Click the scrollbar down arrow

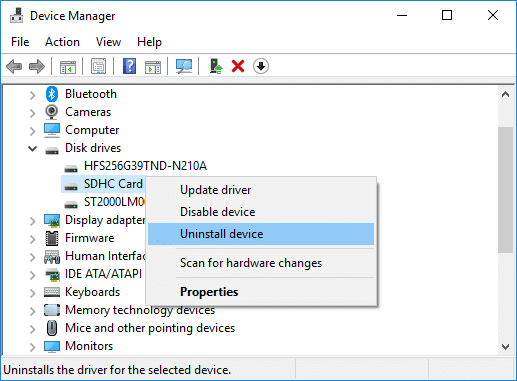pos(505,347)
